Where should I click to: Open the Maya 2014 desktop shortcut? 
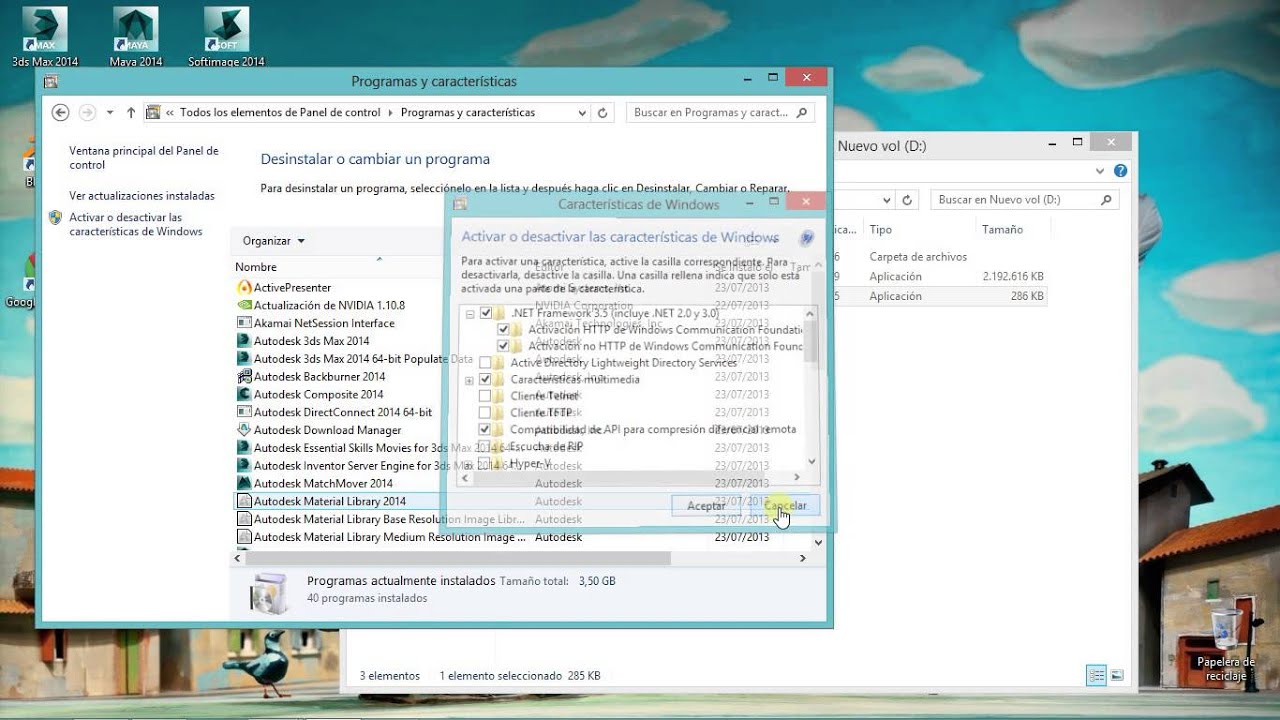point(135,36)
